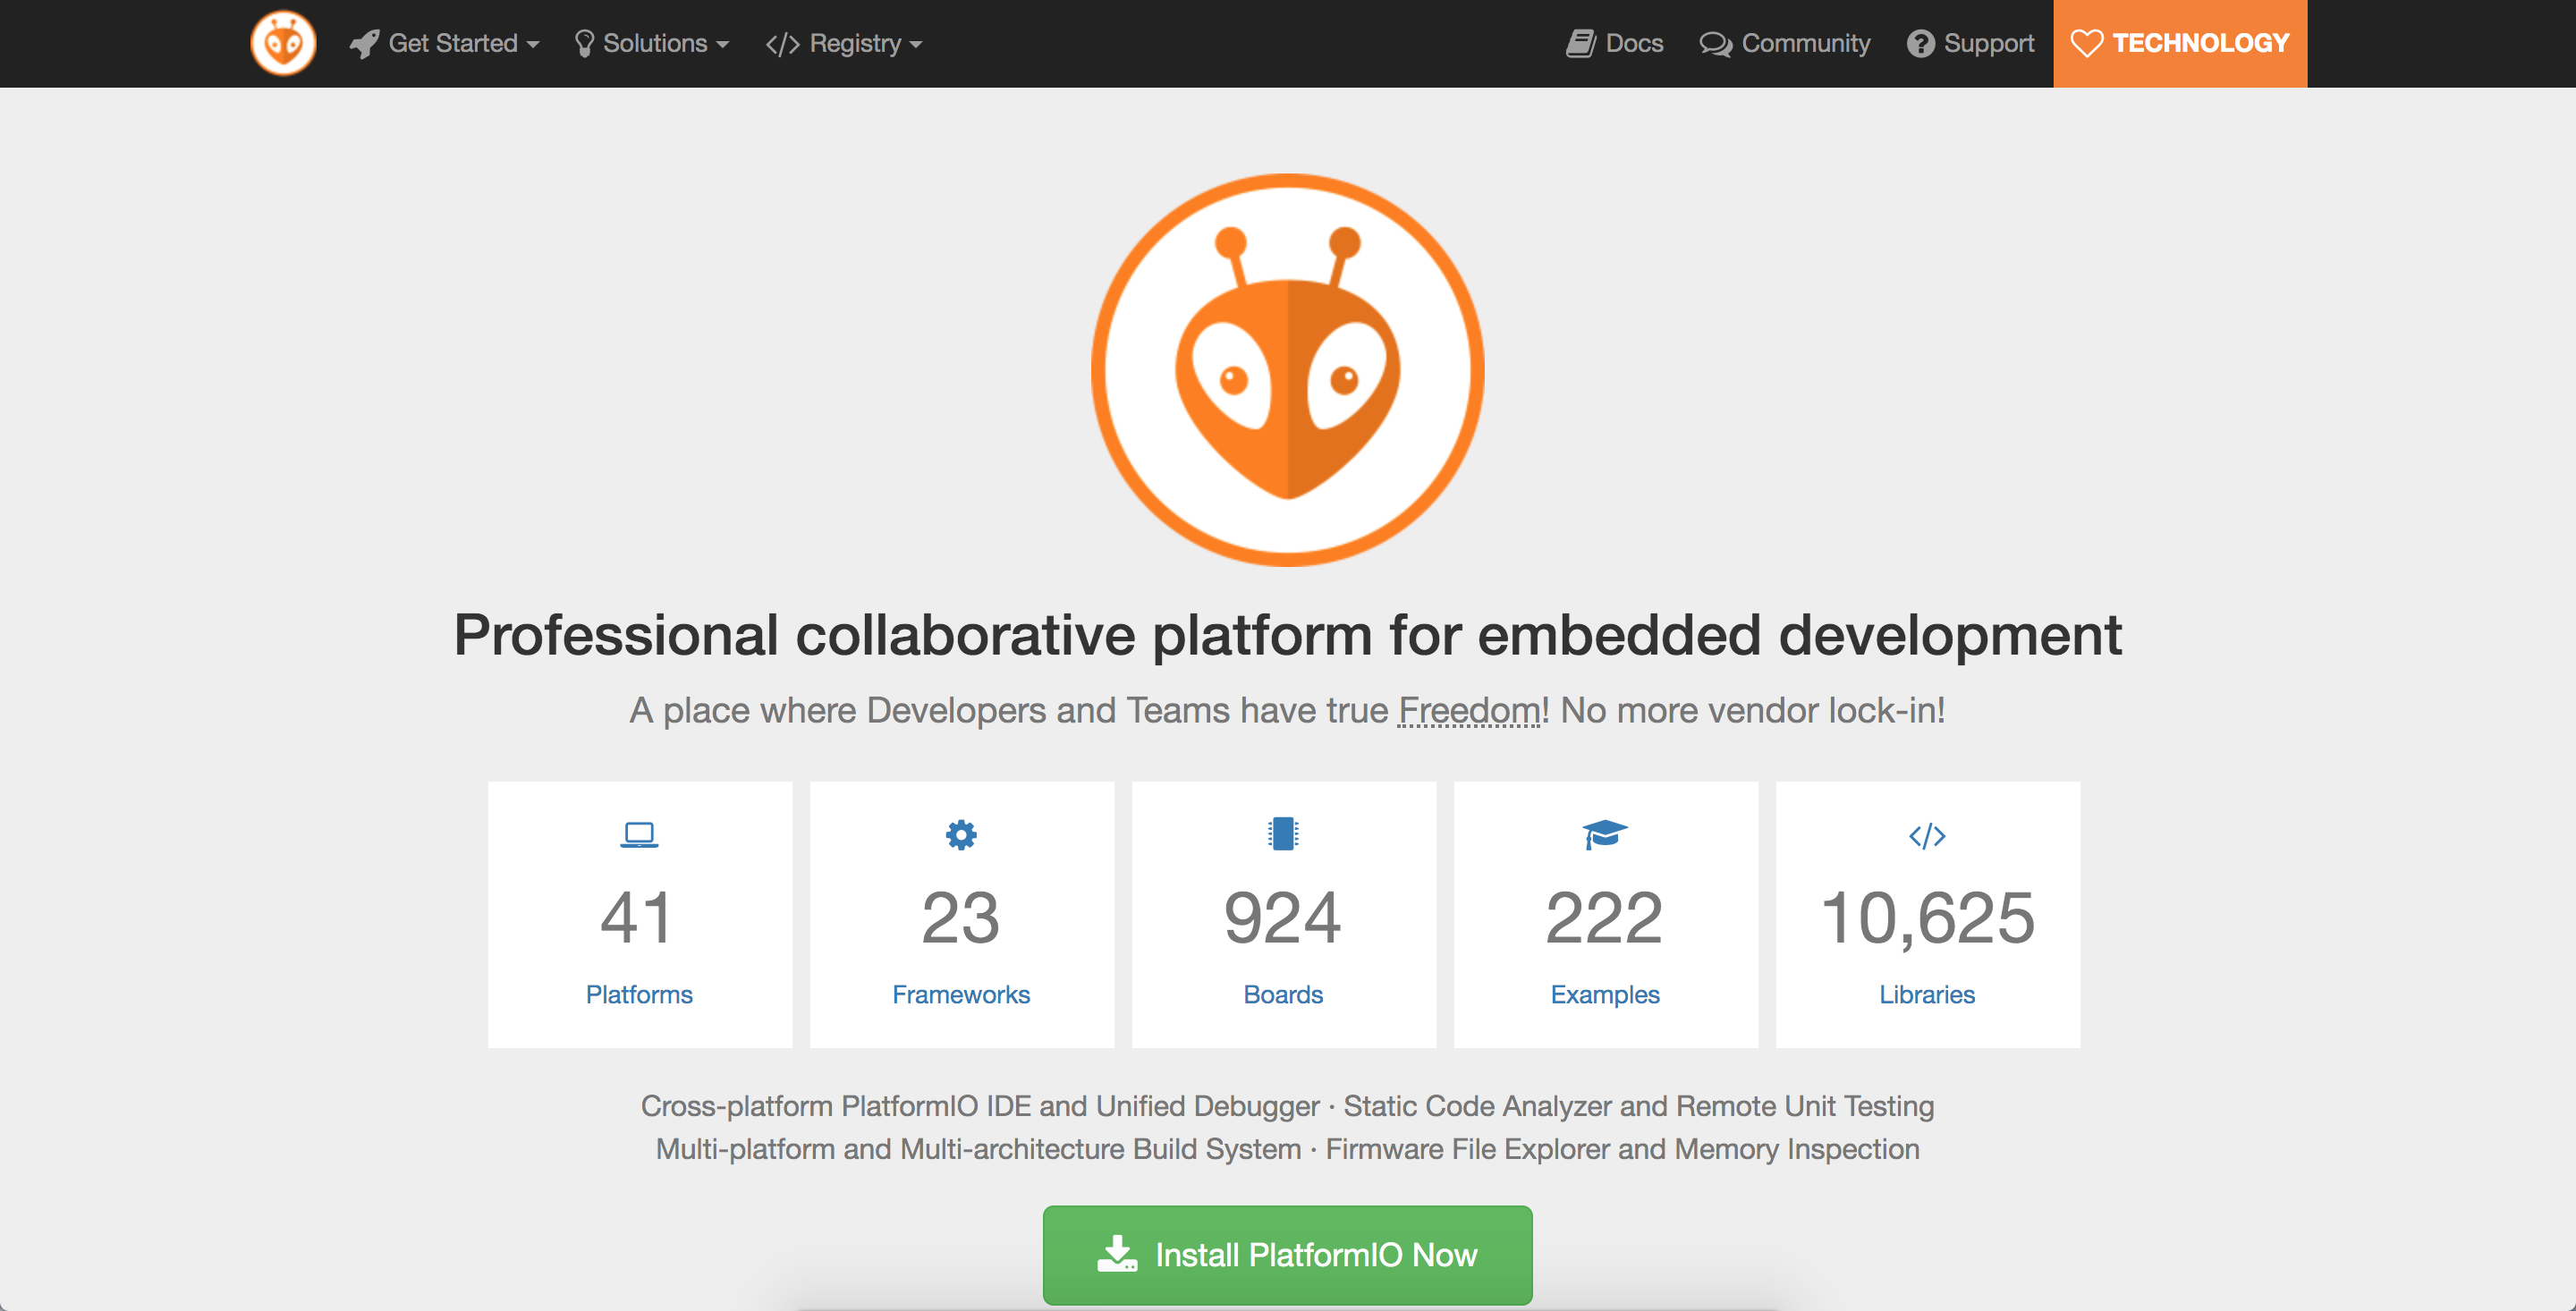
Task: Click the chat bubbles Community icon
Action: 1715,44
